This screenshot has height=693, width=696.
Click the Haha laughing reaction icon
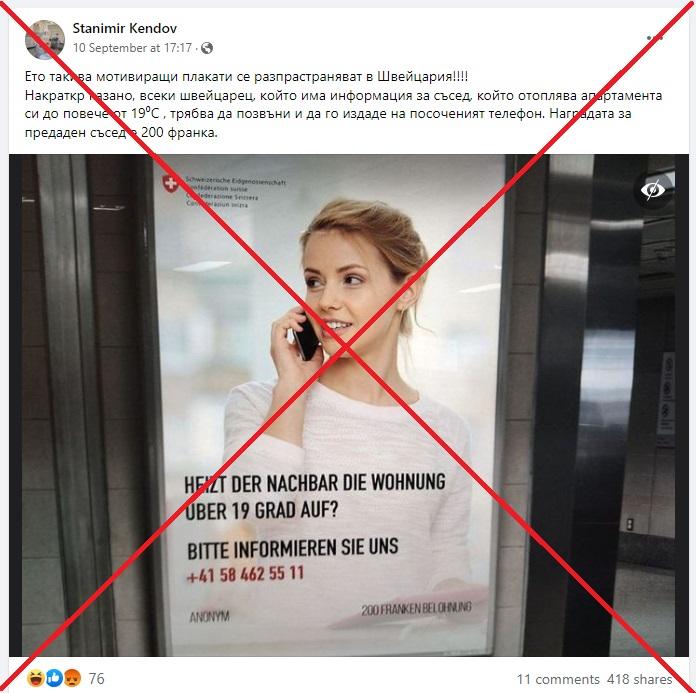click(36, 678)
